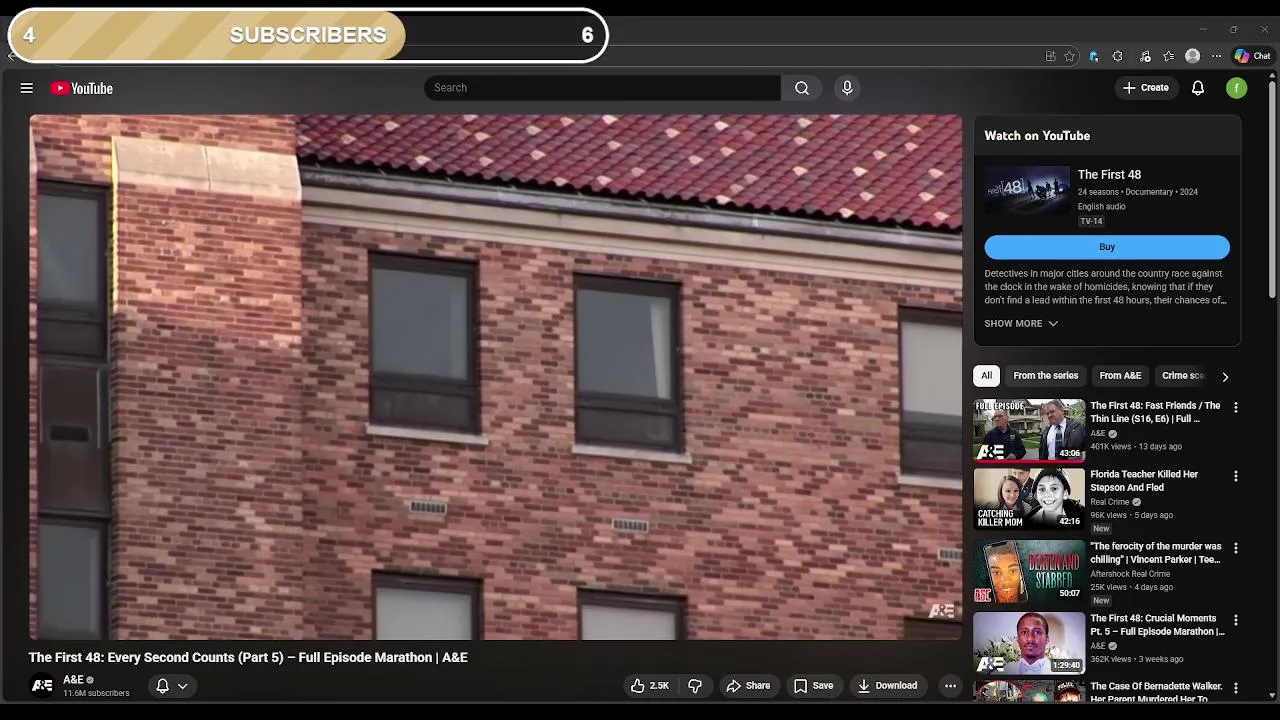Show next category chips with arrow
This screenshot has width=1280, height=720.
click(x=1225, y=377)
